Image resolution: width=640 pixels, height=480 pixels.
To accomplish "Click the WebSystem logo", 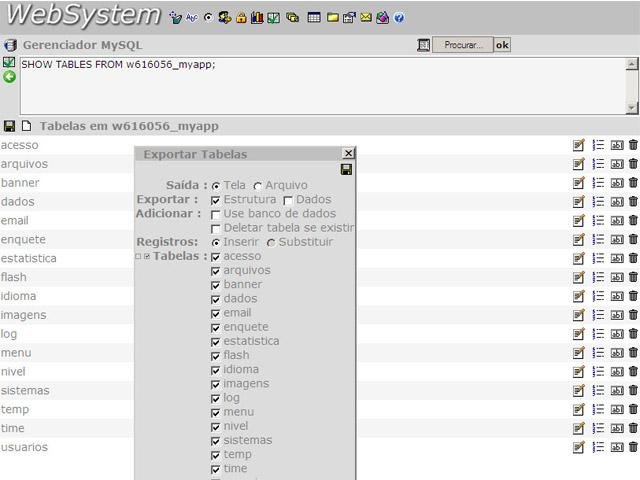I will coord(84,16).
